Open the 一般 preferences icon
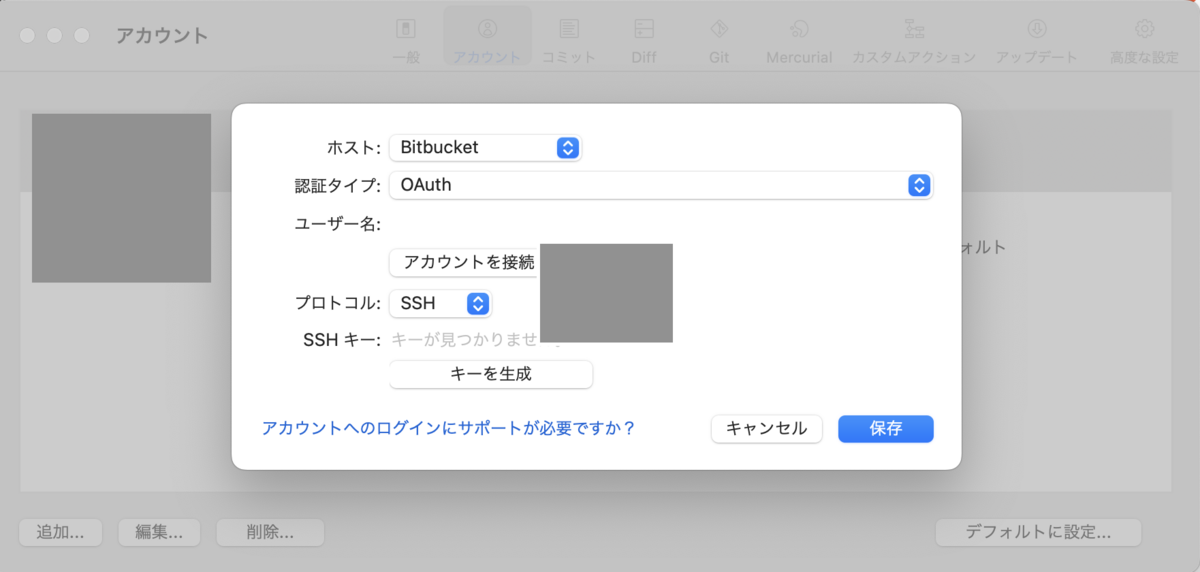1200x572 pixels. point(405,28)
